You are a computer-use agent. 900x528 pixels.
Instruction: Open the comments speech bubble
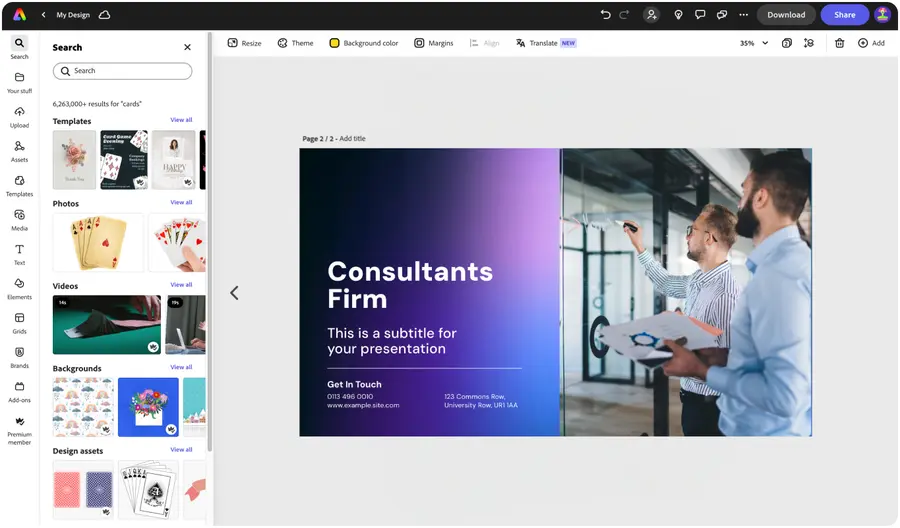(x=700, y=15)
